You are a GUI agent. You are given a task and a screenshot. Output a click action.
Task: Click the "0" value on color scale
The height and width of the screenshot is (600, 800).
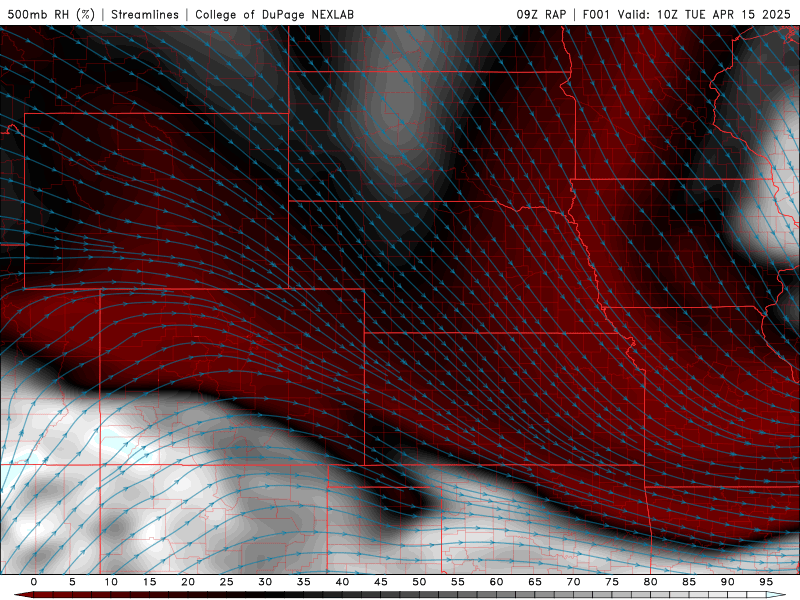click(34, 582)
